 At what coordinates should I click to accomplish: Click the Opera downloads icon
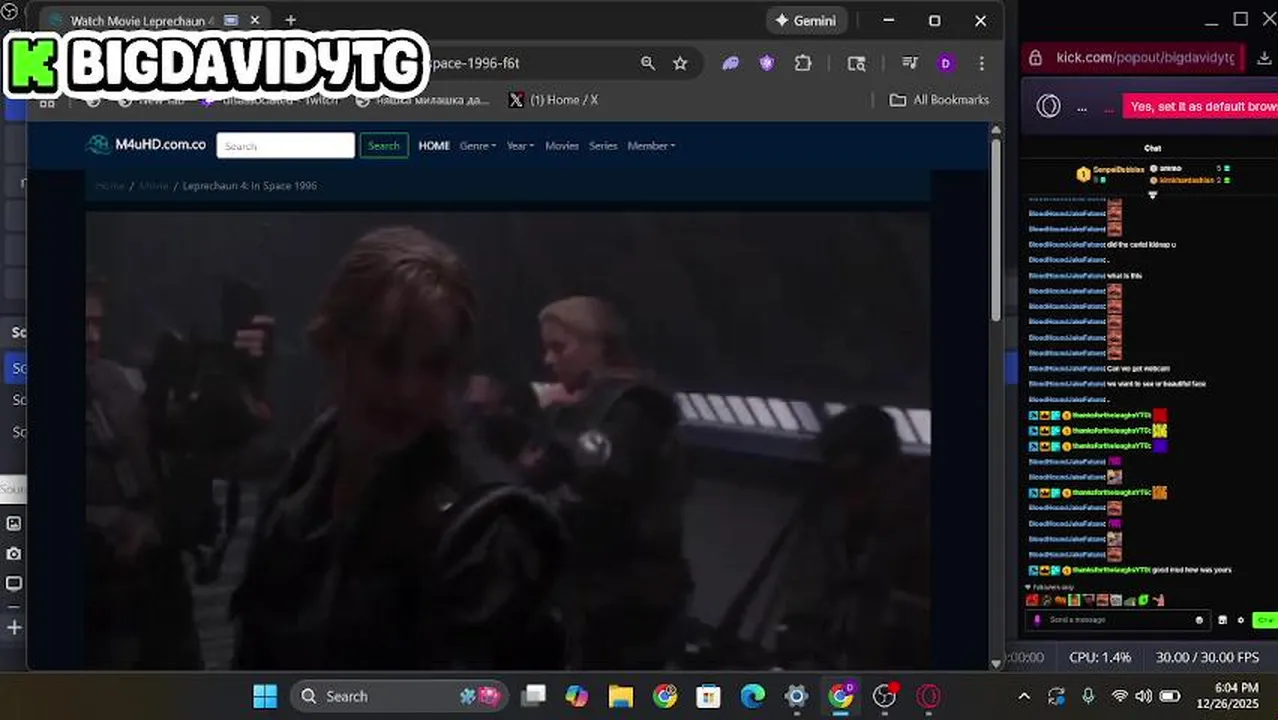(x=1264, y=58)
